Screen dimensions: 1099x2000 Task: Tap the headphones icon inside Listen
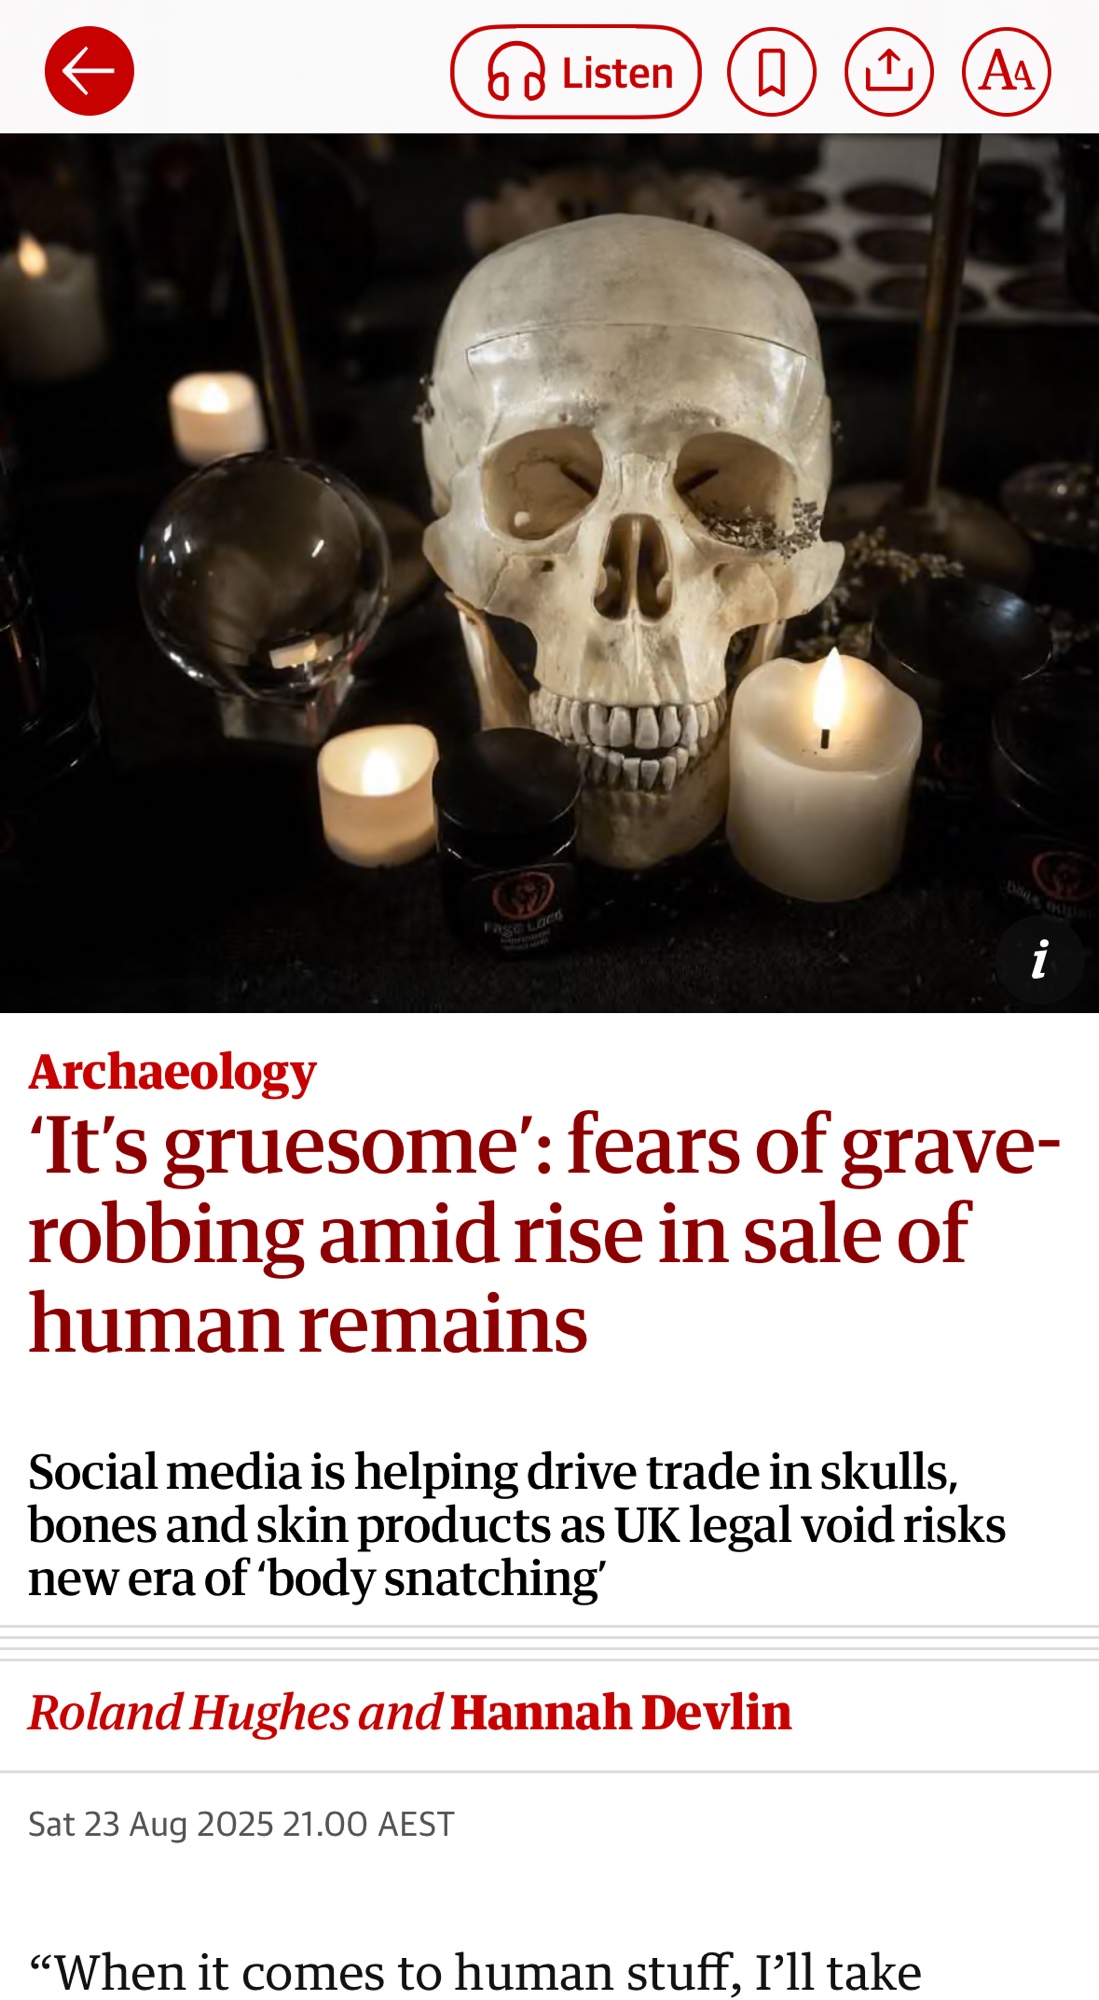point(516,73)
